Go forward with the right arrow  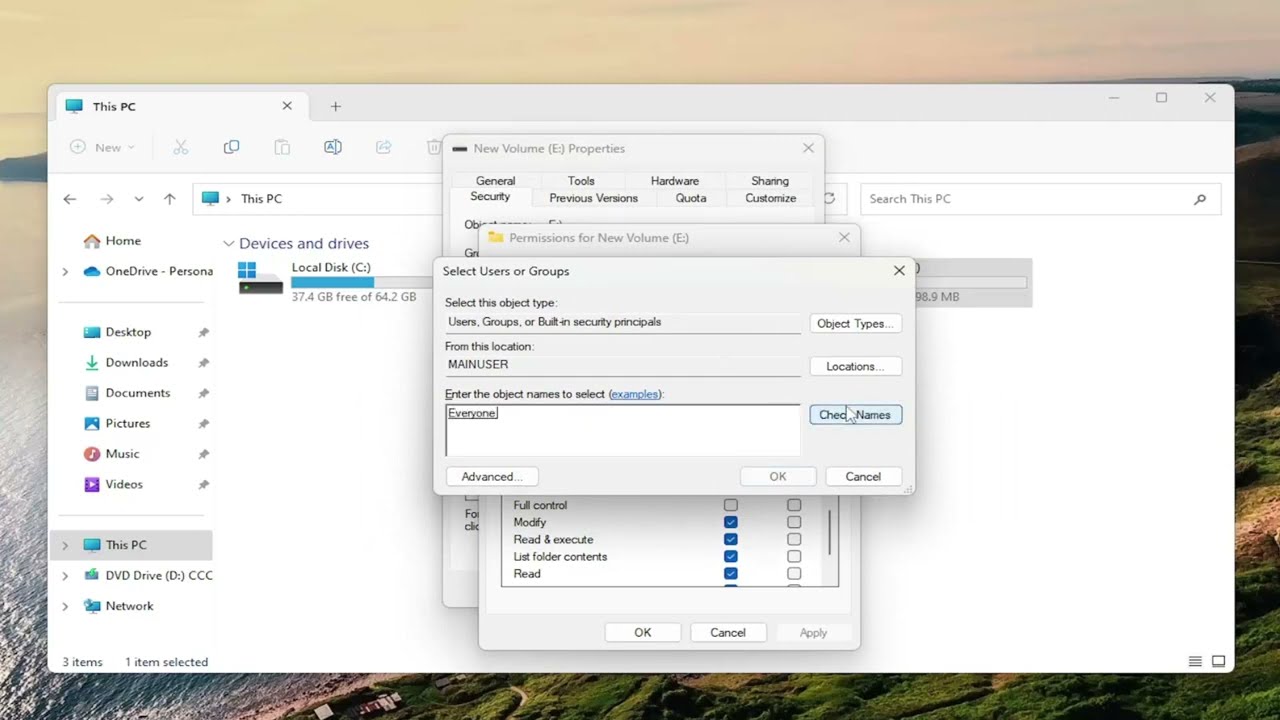point(107,199)
